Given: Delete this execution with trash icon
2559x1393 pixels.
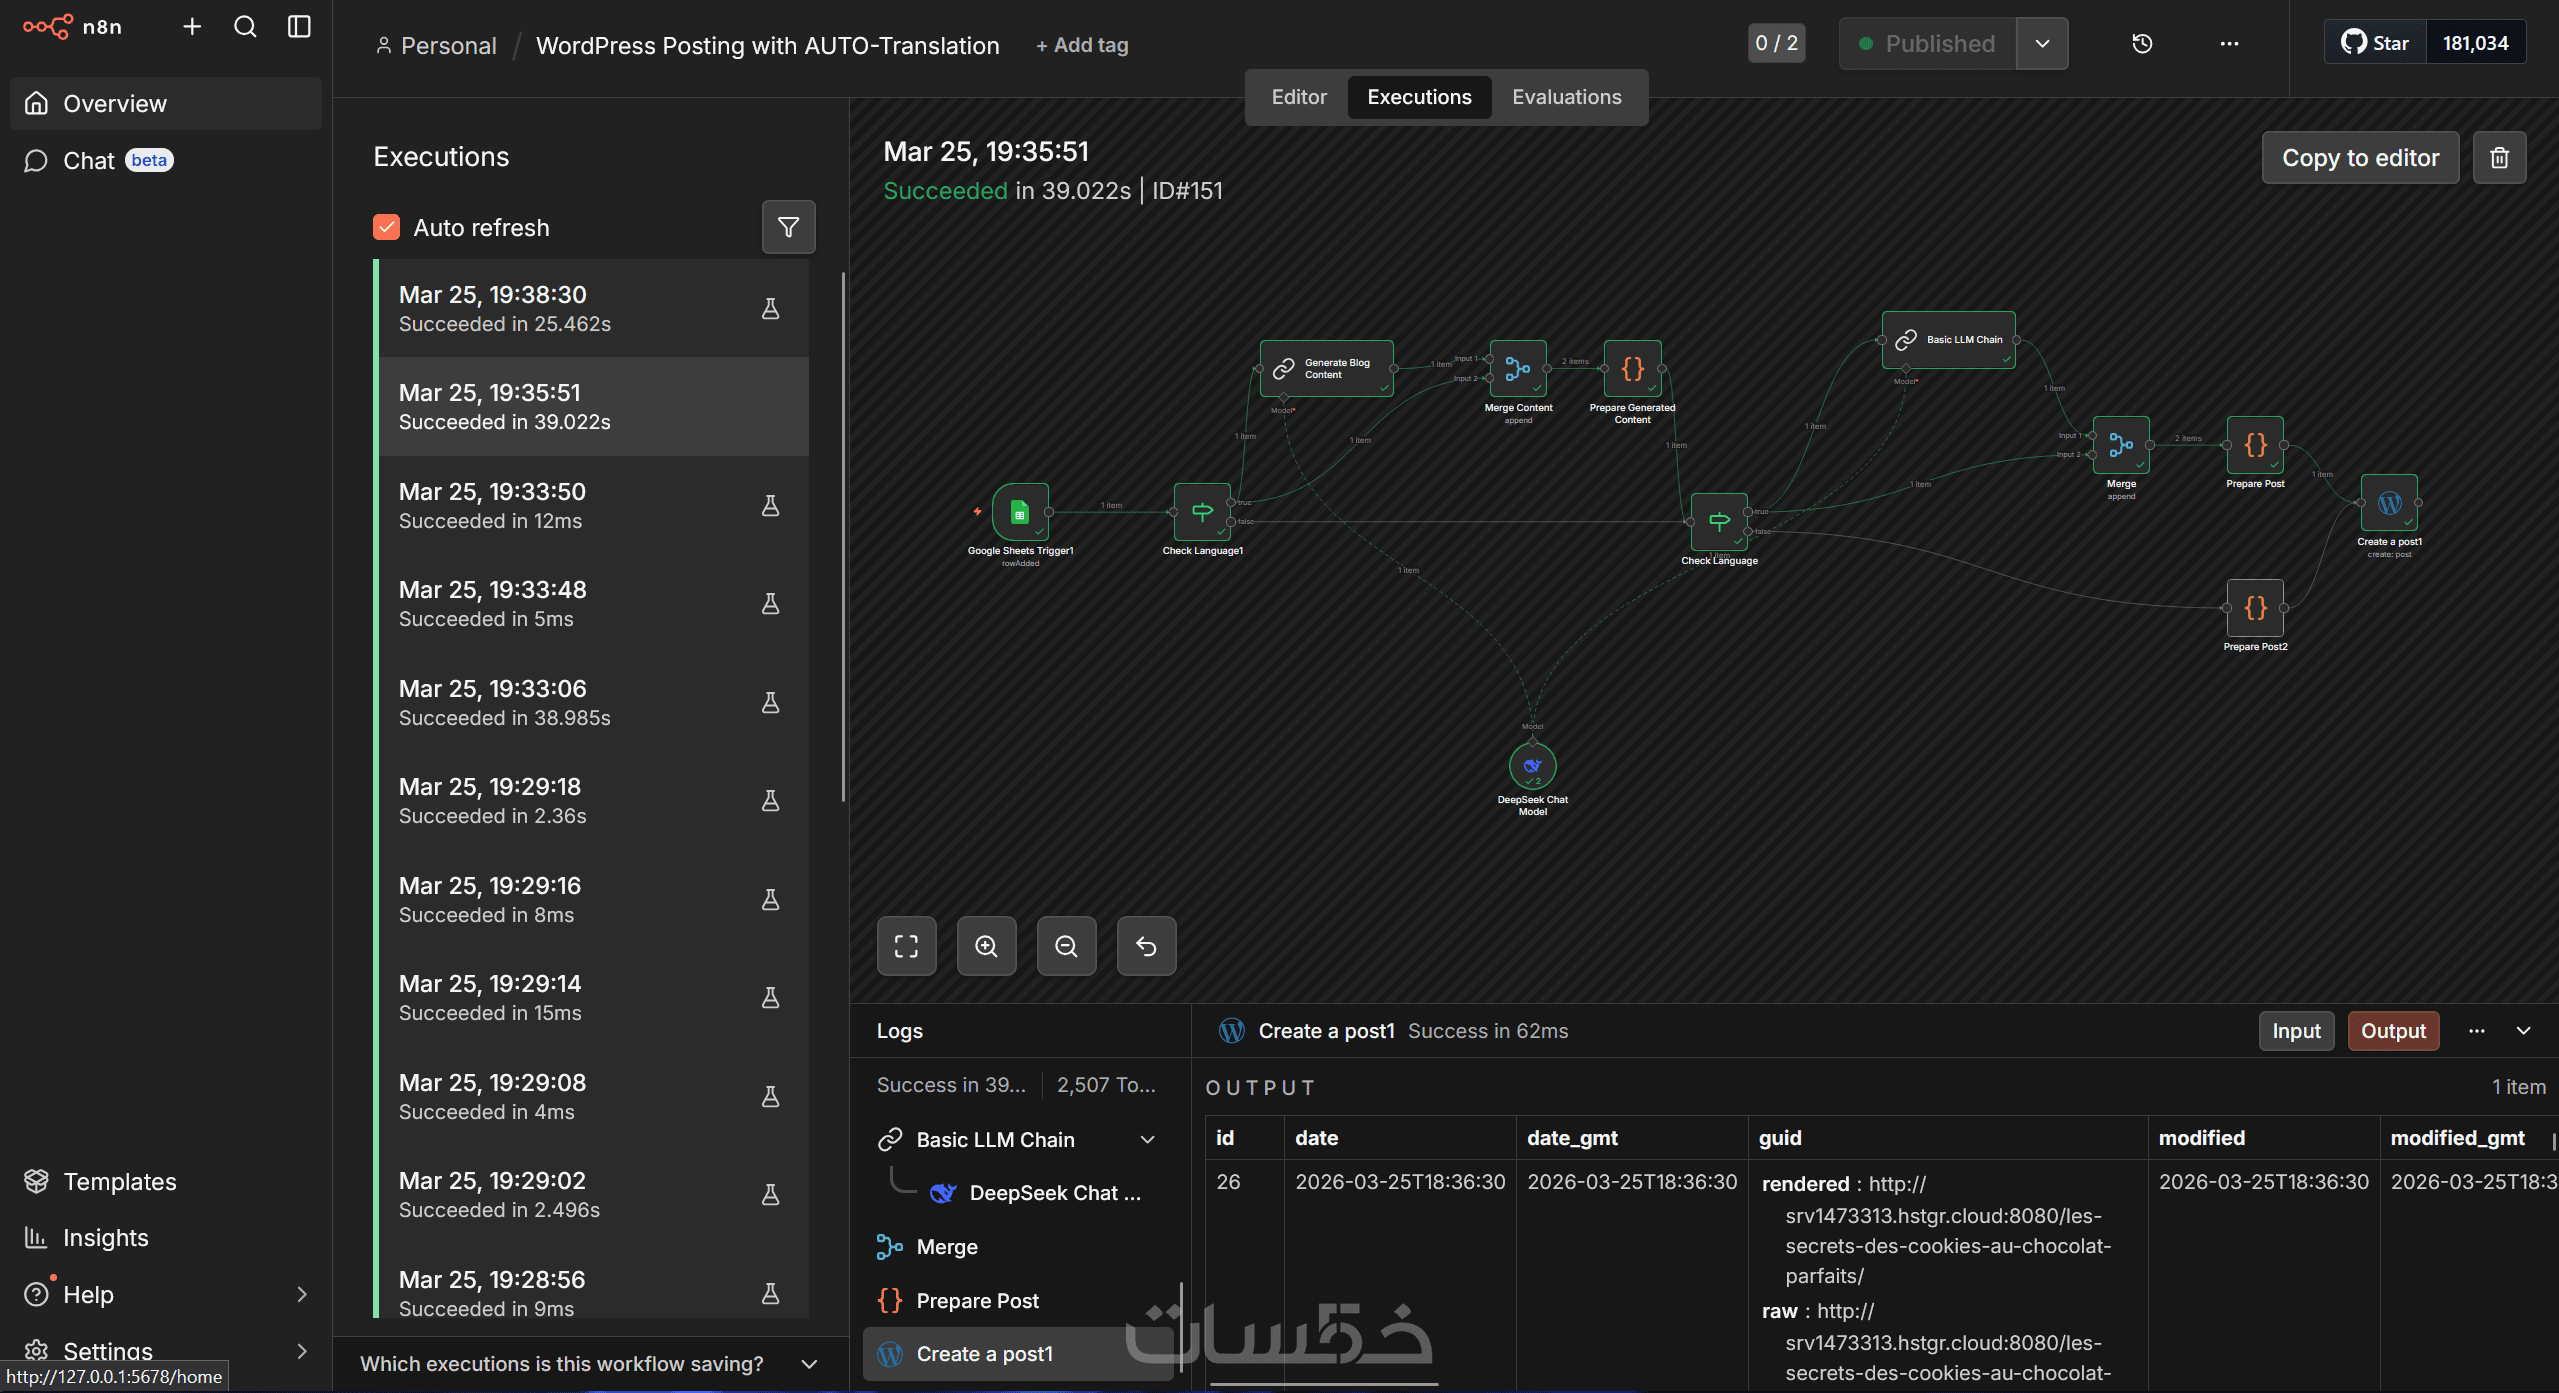Looking at the screenshot, I should (2499, 158).
